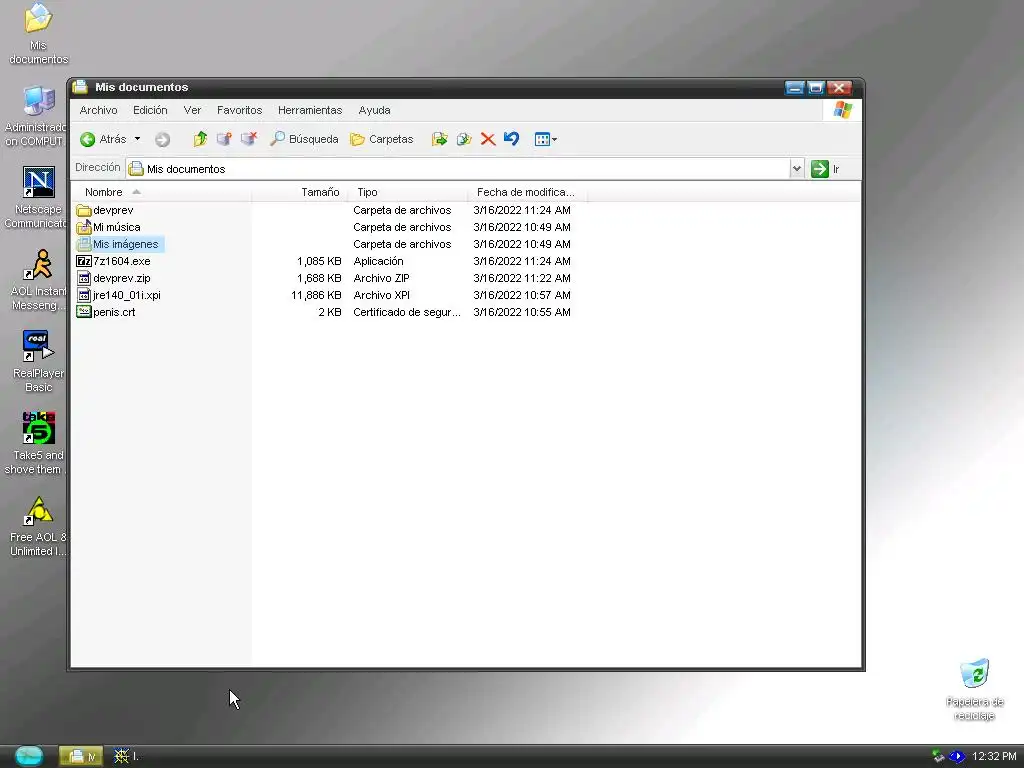The image size is (1024, 768).
Task: Click the Copy To folder icon
Action: (464, 138)
